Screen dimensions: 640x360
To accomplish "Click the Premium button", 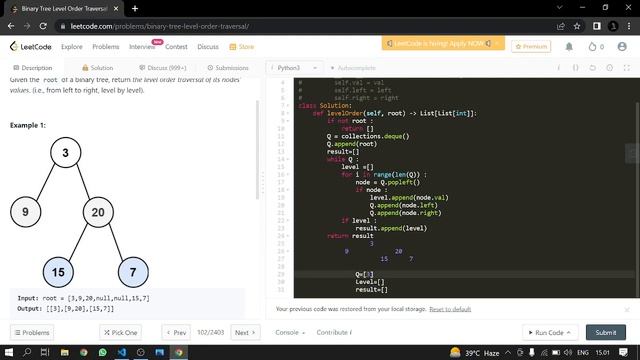I will (x=531, y=47).
